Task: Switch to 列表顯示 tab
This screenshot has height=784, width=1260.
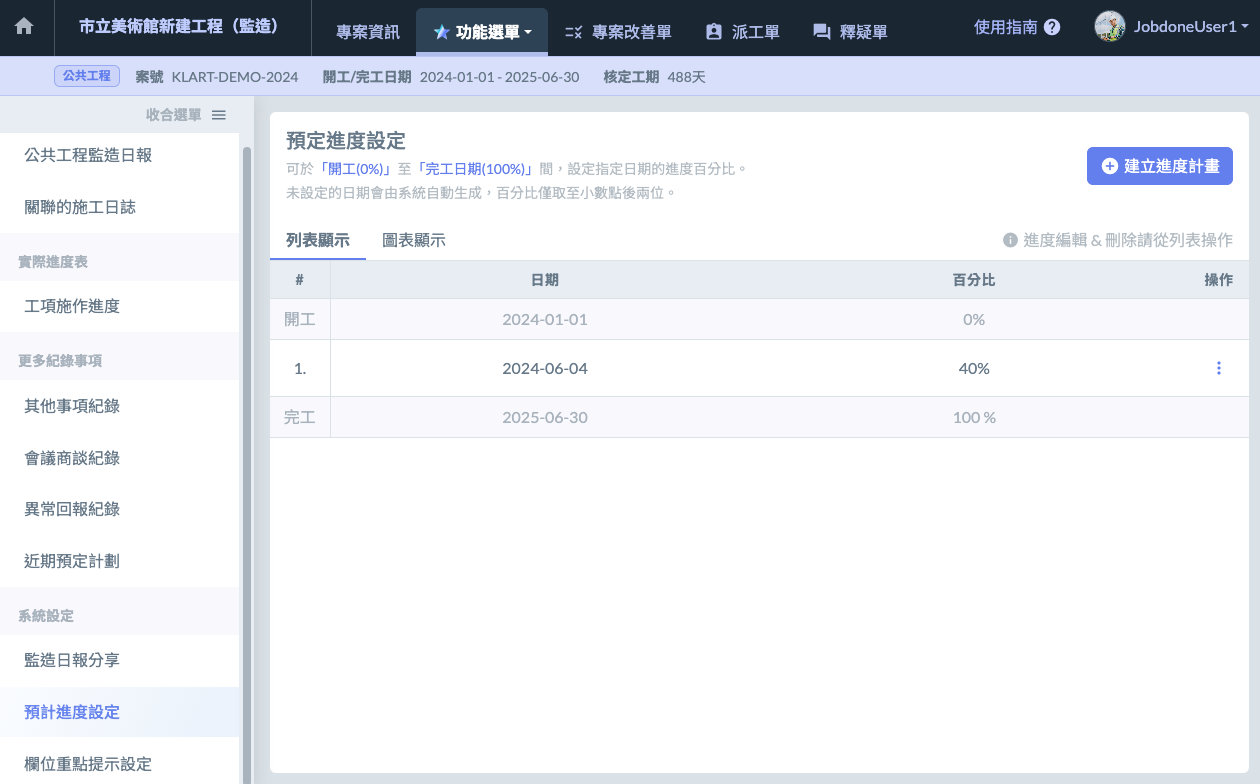Action: (x=318, y=240)
